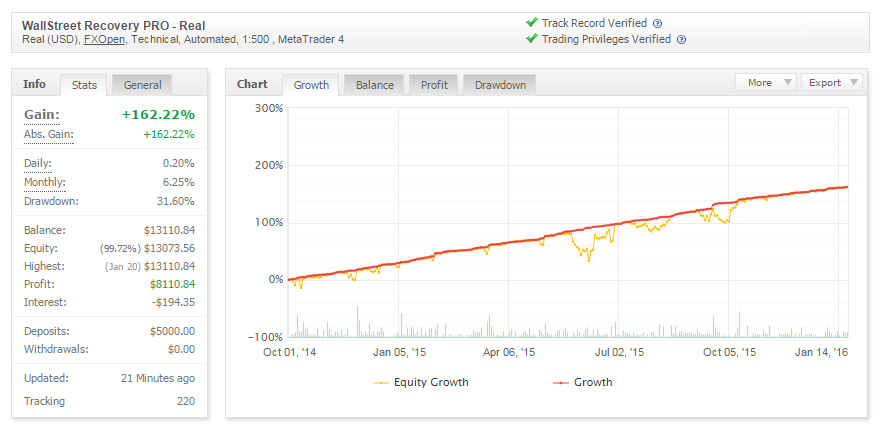Click the (Jan 20) Highest date note

click(x=122, y=267)
